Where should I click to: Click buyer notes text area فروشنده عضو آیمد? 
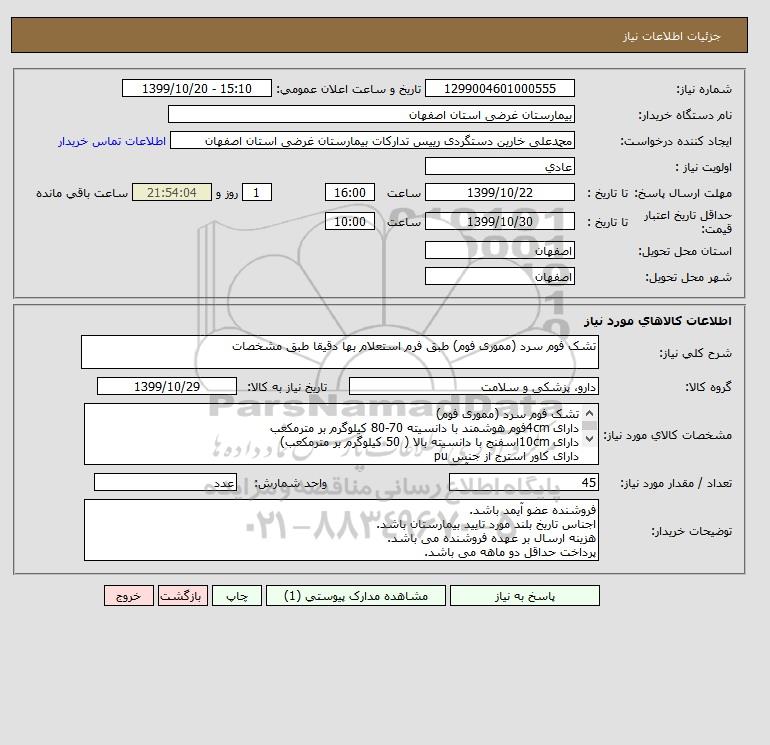pyautogui.click(x=341, y=530)
